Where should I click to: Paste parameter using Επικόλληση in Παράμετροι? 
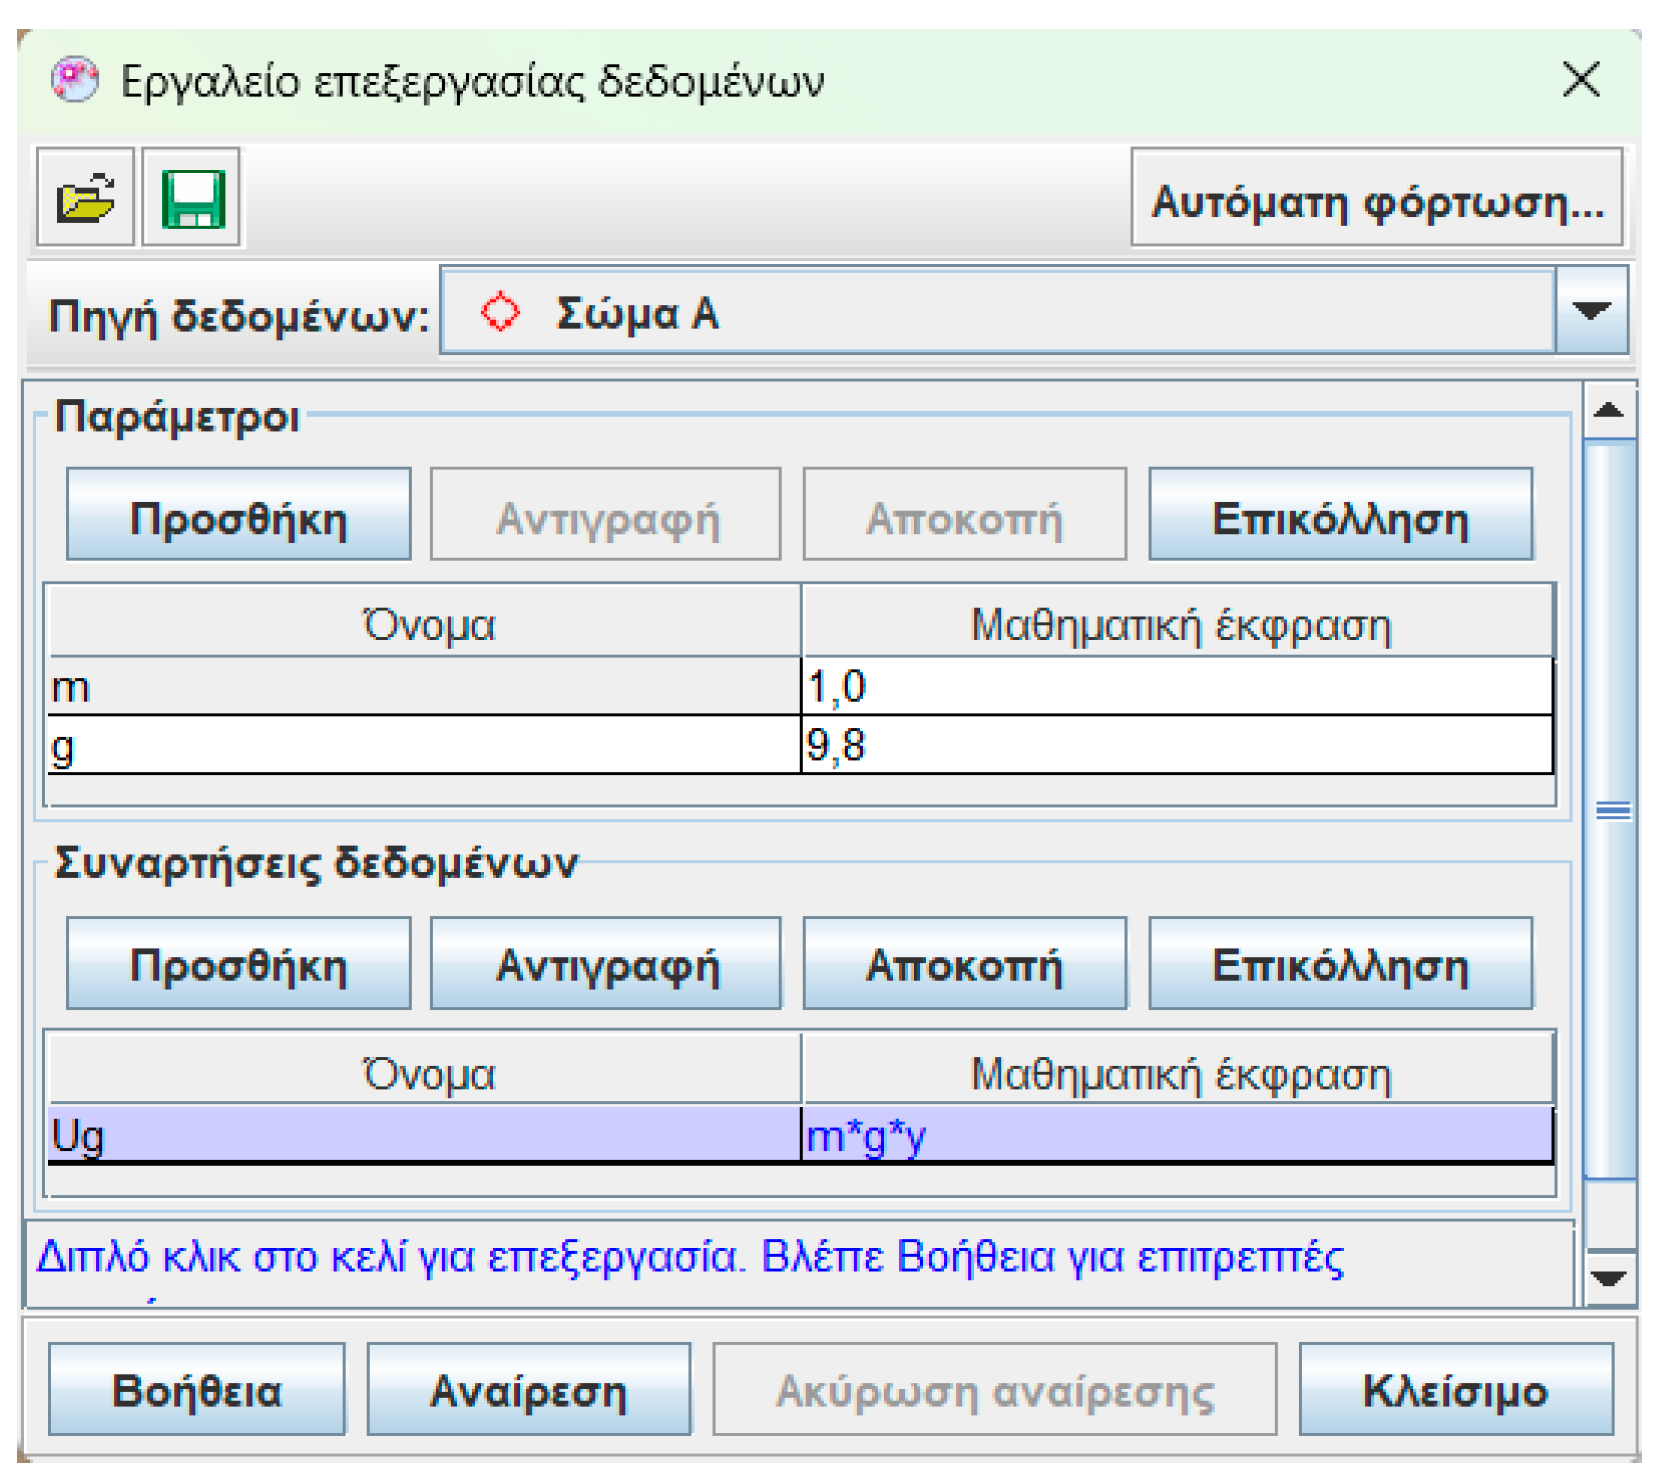pyautogui.click(x=1340, y=515)
